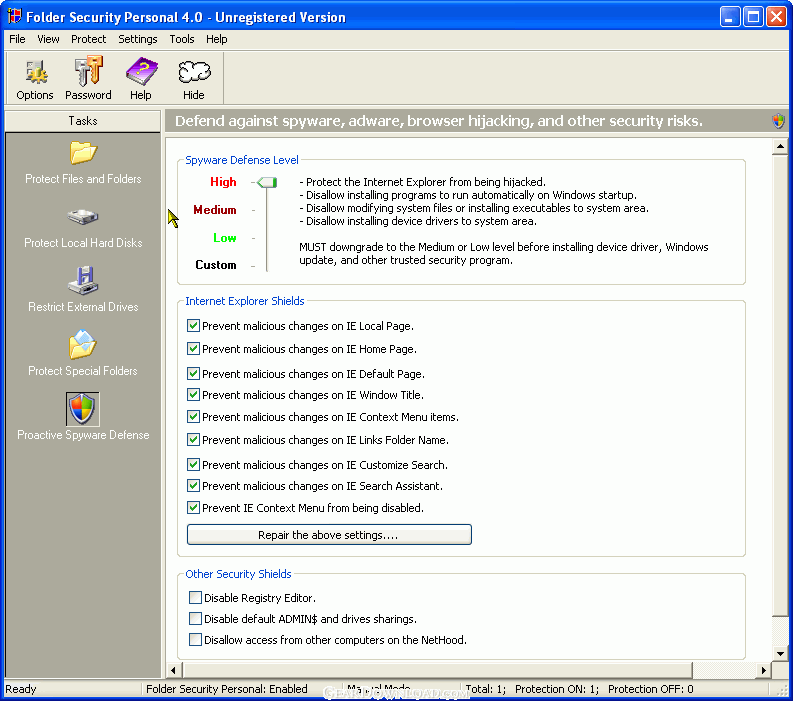Open the File menu

pyautogui.click(x=17, y=39)
